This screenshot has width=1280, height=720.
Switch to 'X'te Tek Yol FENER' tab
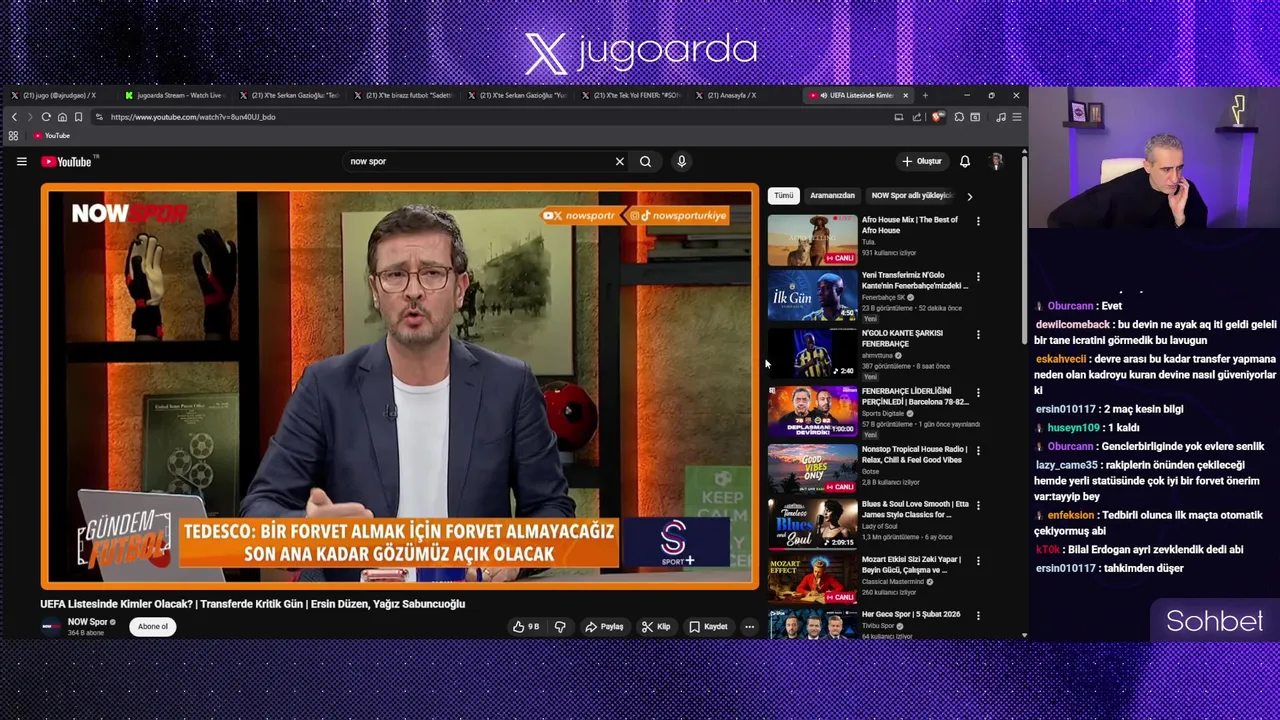point(631,95)
